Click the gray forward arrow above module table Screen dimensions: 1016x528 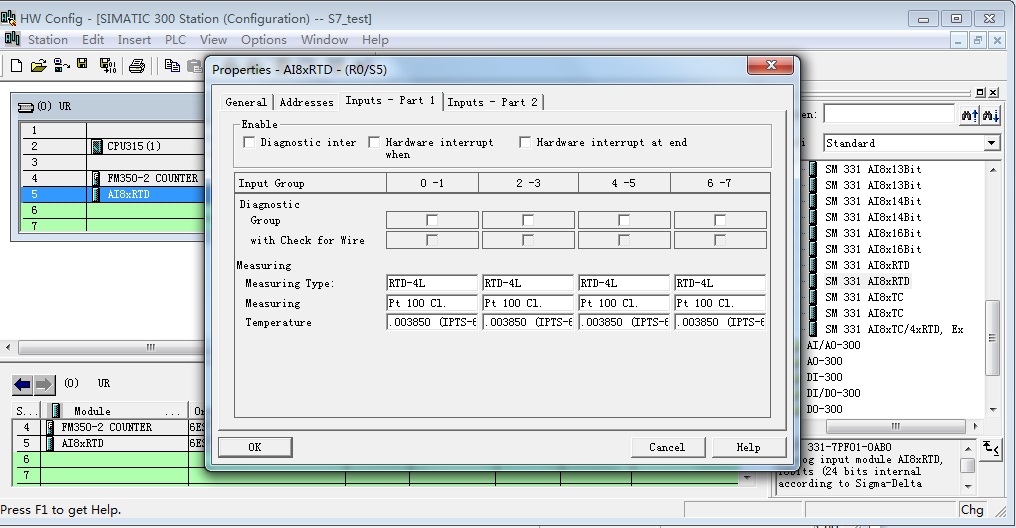[x=43, y=385]
